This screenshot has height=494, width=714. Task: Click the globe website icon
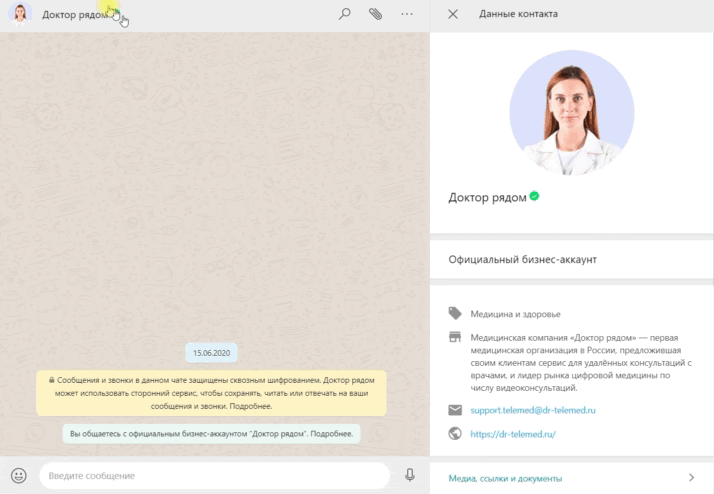454,433
